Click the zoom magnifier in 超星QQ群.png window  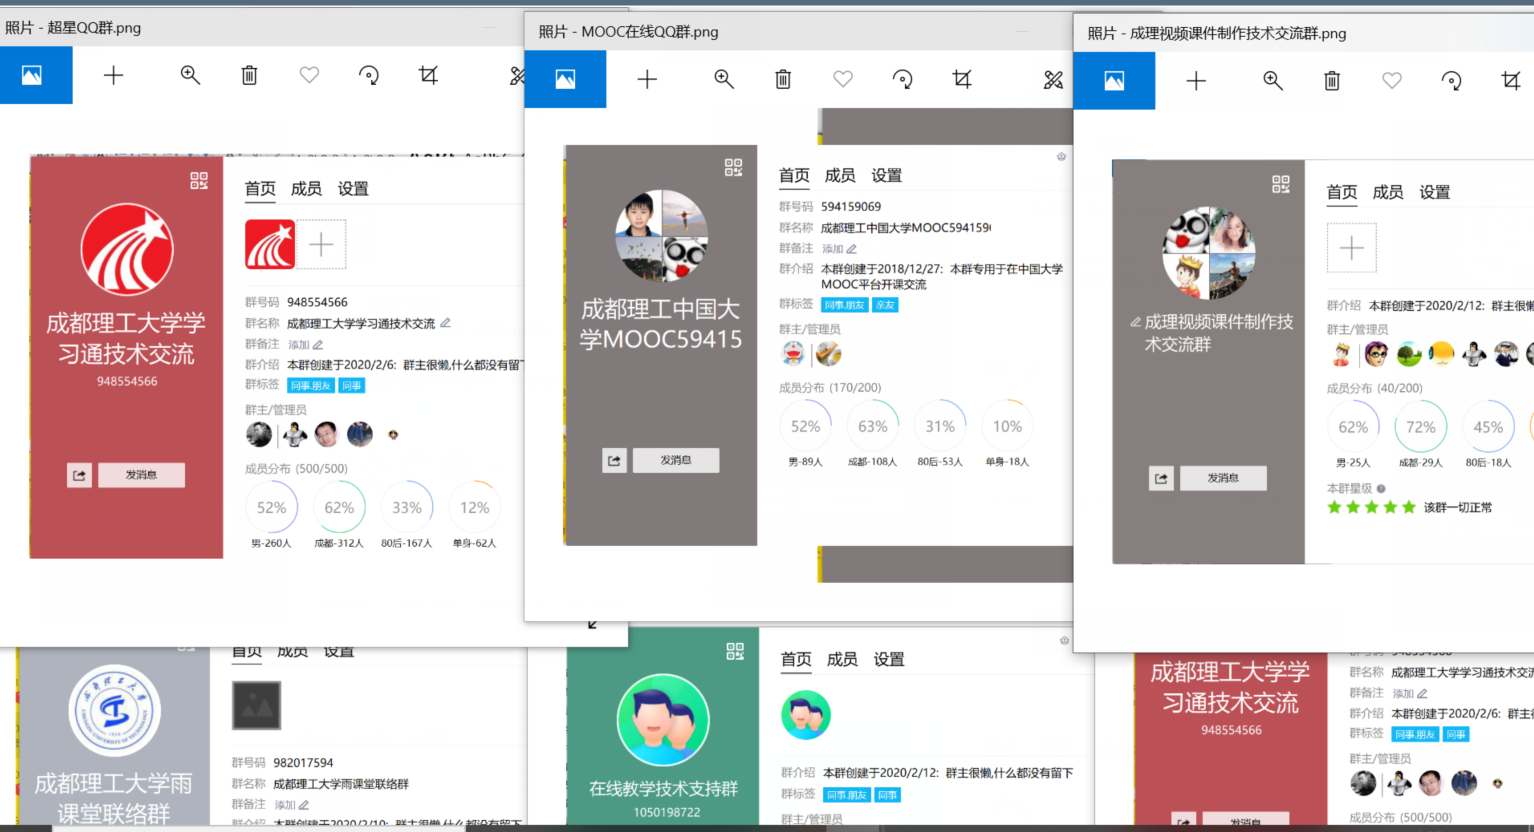pos(190,75)
